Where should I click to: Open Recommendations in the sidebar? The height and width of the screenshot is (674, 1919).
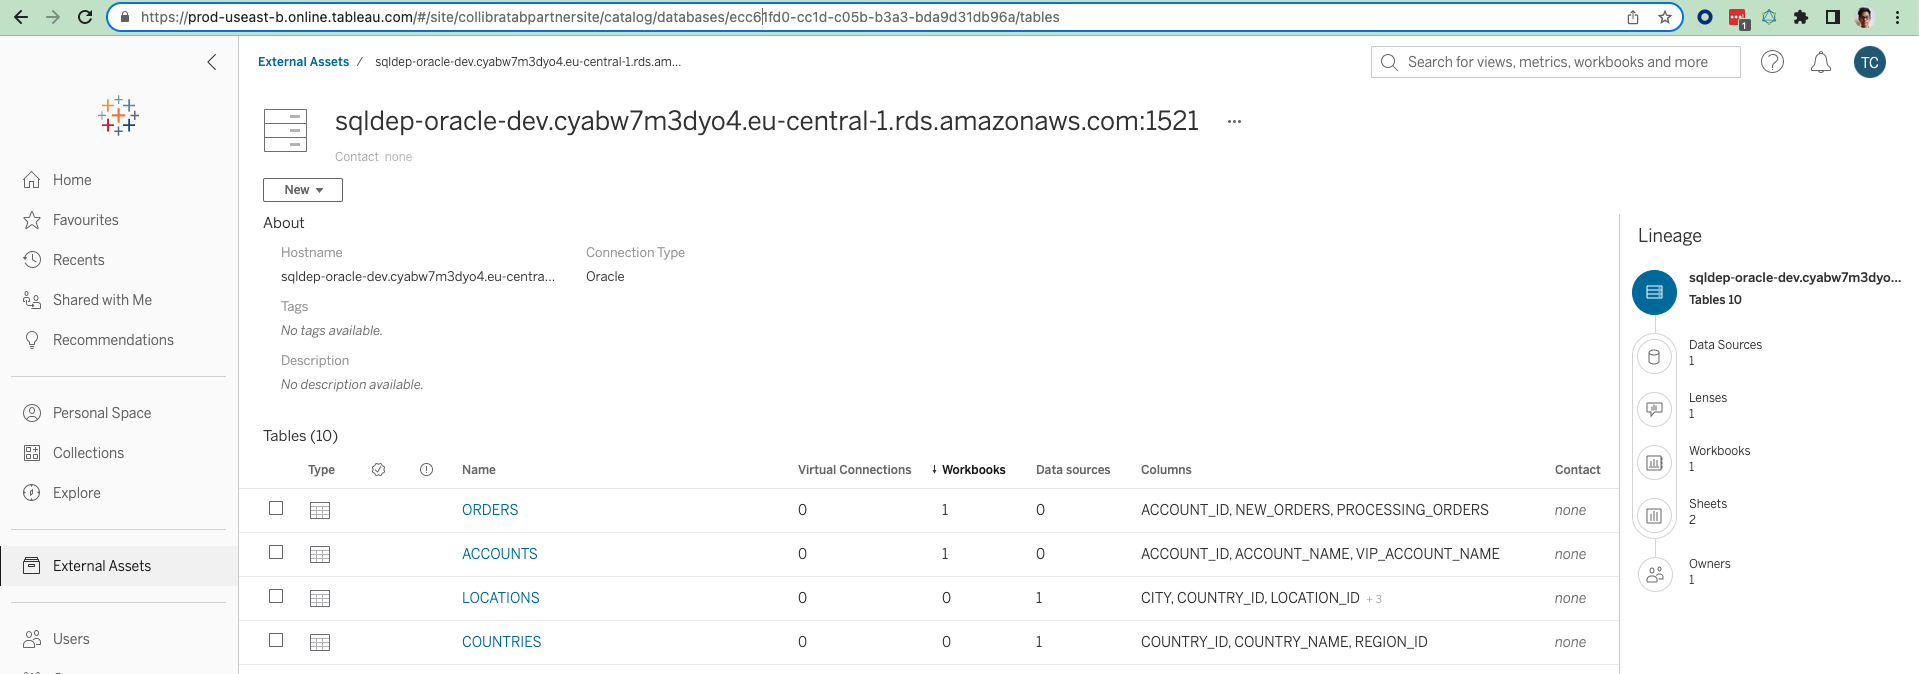(113, 340)
